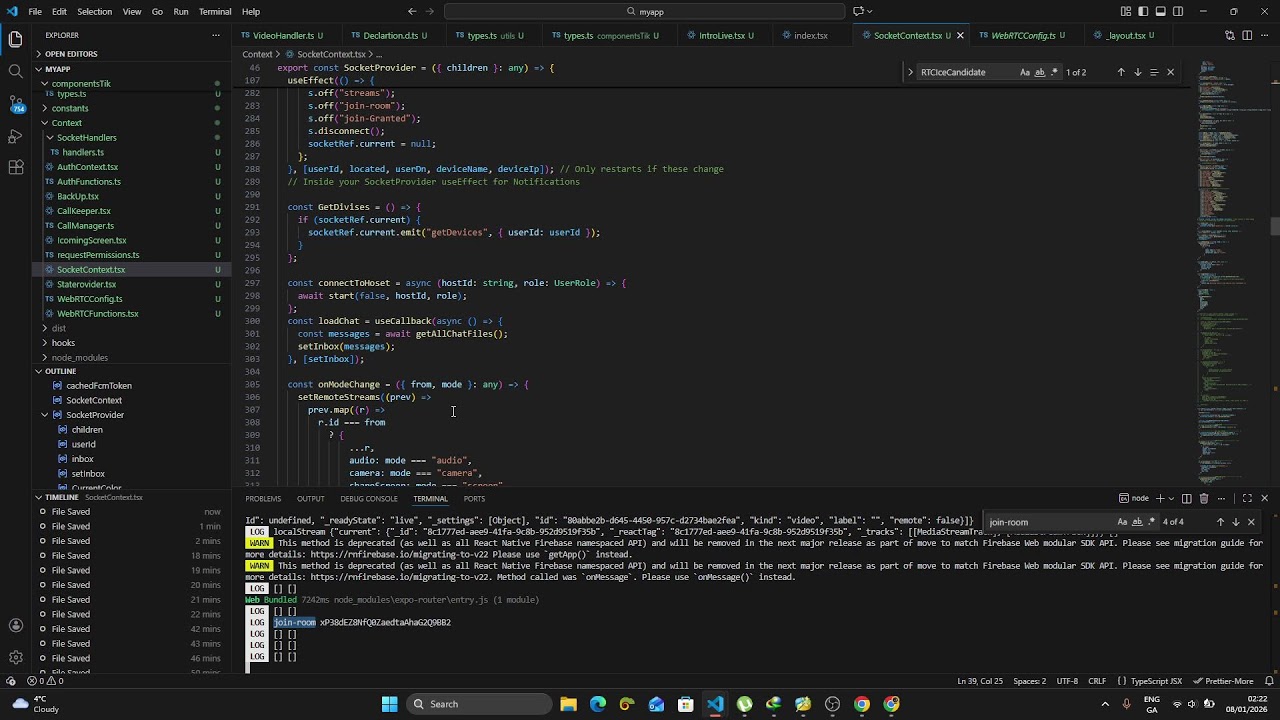Open the Source Control view icon
The height and width of the screenshot is (720, 1280).
click(x=15, y=103)
